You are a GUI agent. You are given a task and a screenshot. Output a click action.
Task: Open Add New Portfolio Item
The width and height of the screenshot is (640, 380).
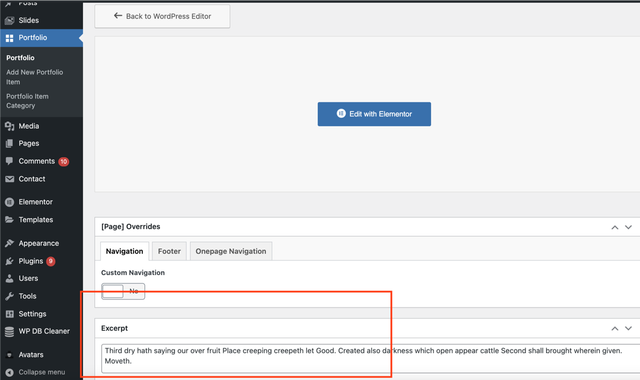[35, 77]
